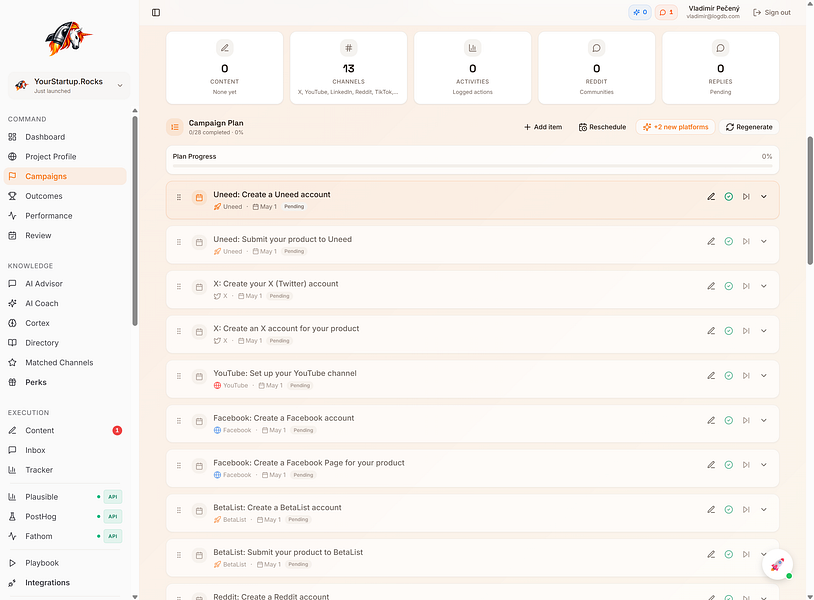The width and height of the screenshot is (814, 600).
Task: Open Perks
Action: (65, 383)
